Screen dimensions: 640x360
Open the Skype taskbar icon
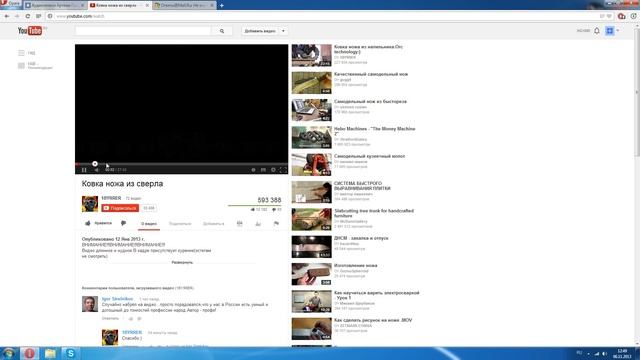[70, 353]
